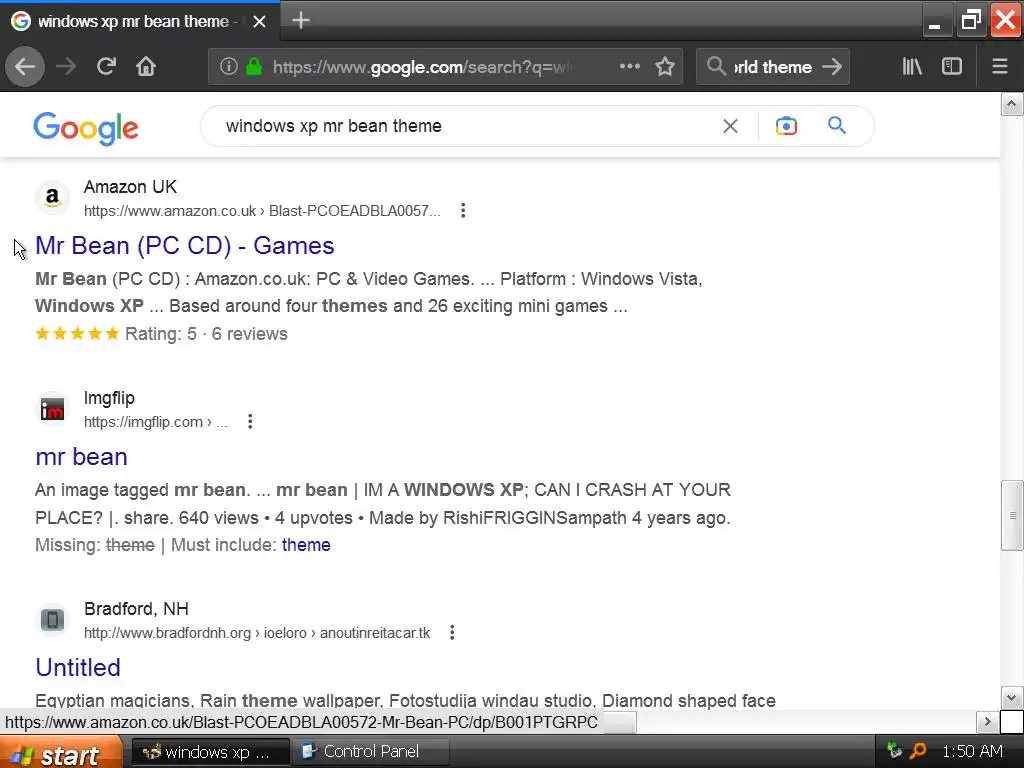Image resolution: width=1024 pixels, height=768 pixels.
Task: Open the Untitled search result
Action: 78,667
